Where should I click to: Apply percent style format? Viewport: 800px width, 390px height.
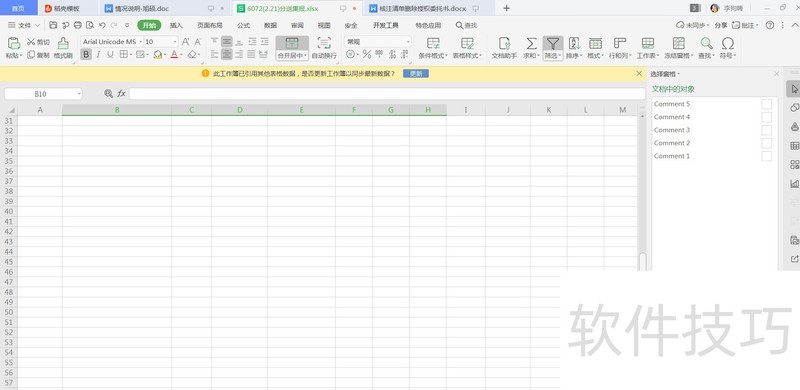tap(366, 54)
